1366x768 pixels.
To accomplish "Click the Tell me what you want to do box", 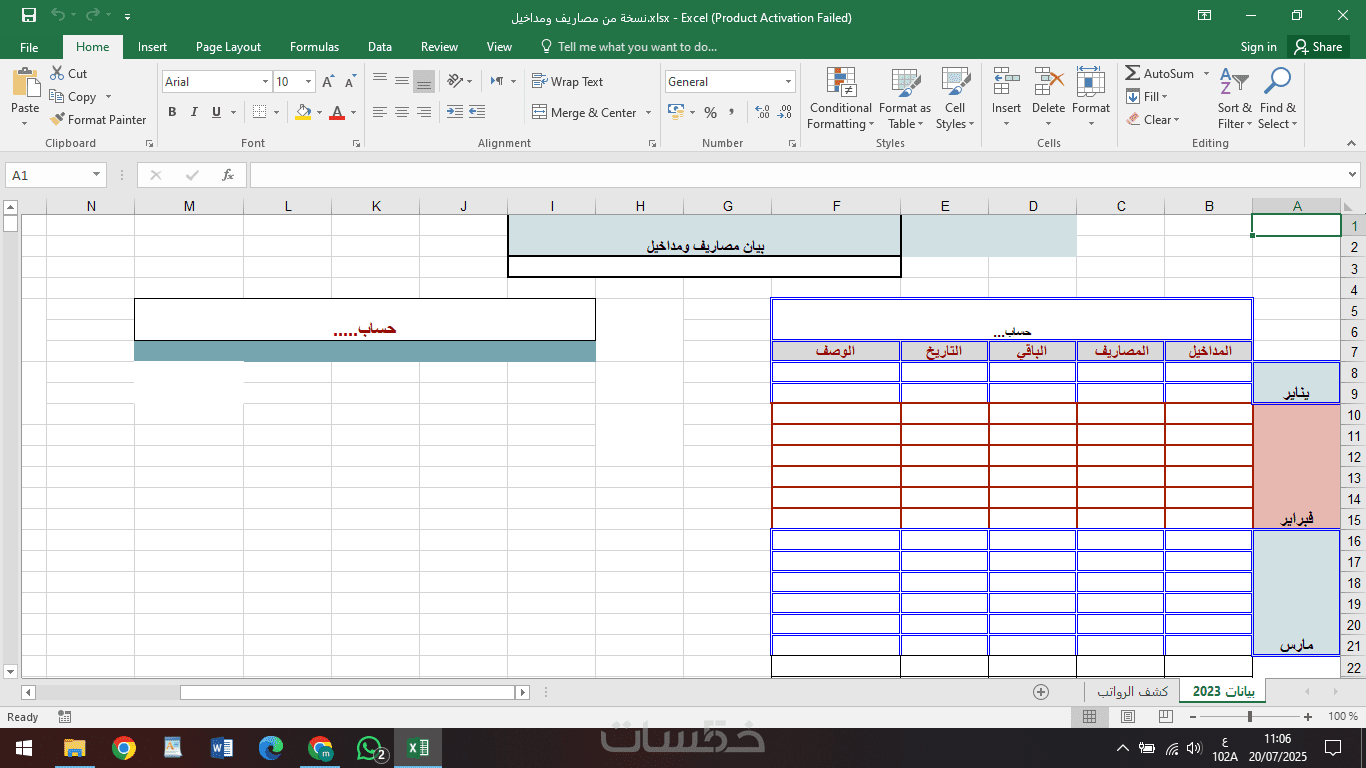I will (629, 47).
